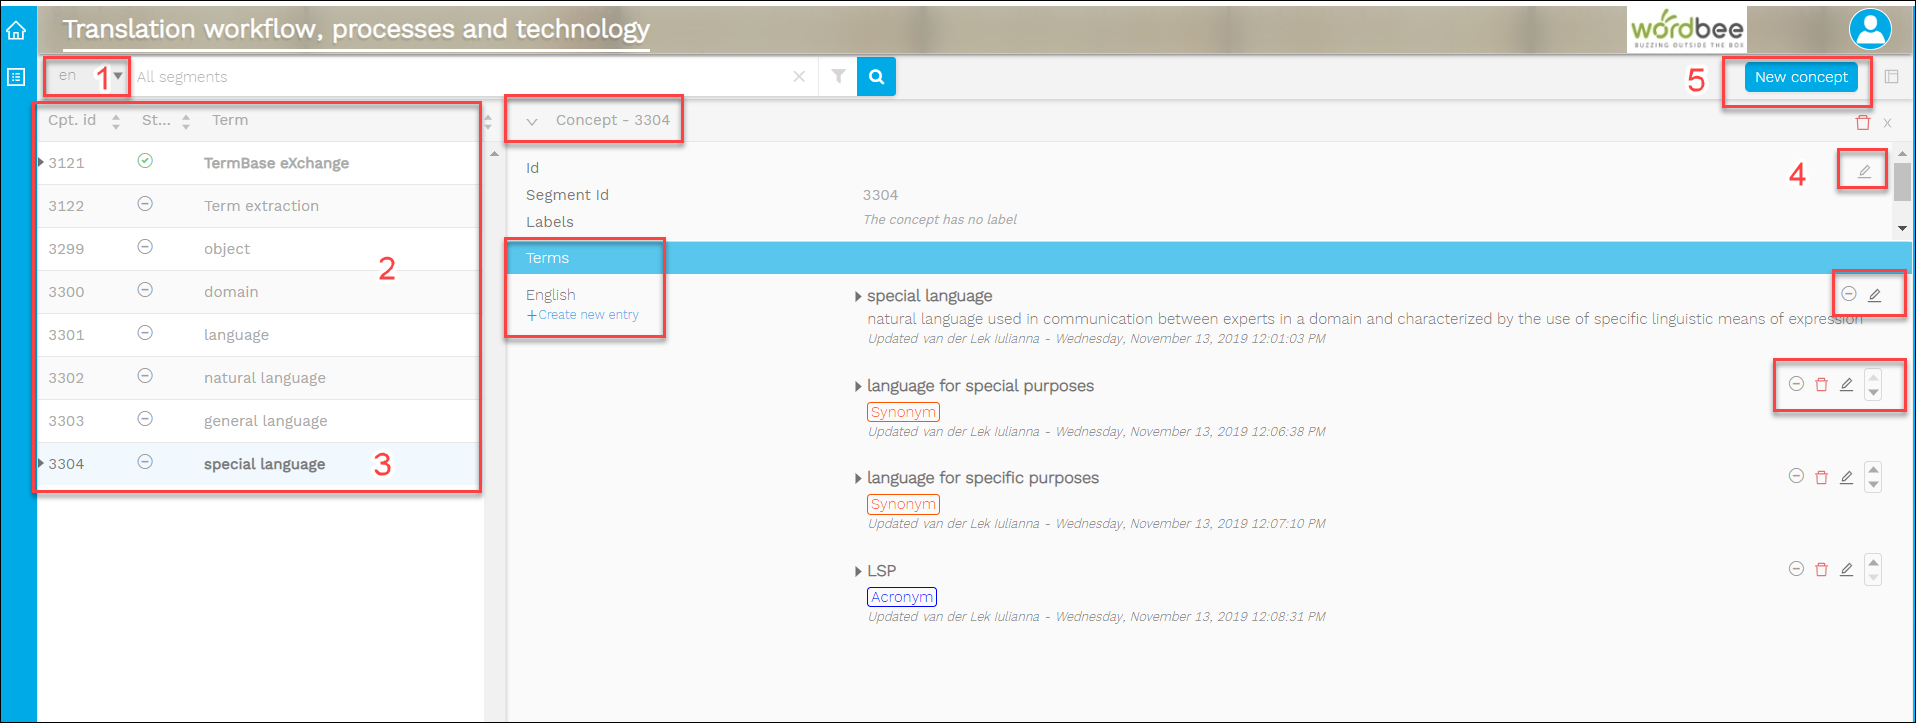
Task: Sort by the Cpt. id column
Action: pos(116,121)
